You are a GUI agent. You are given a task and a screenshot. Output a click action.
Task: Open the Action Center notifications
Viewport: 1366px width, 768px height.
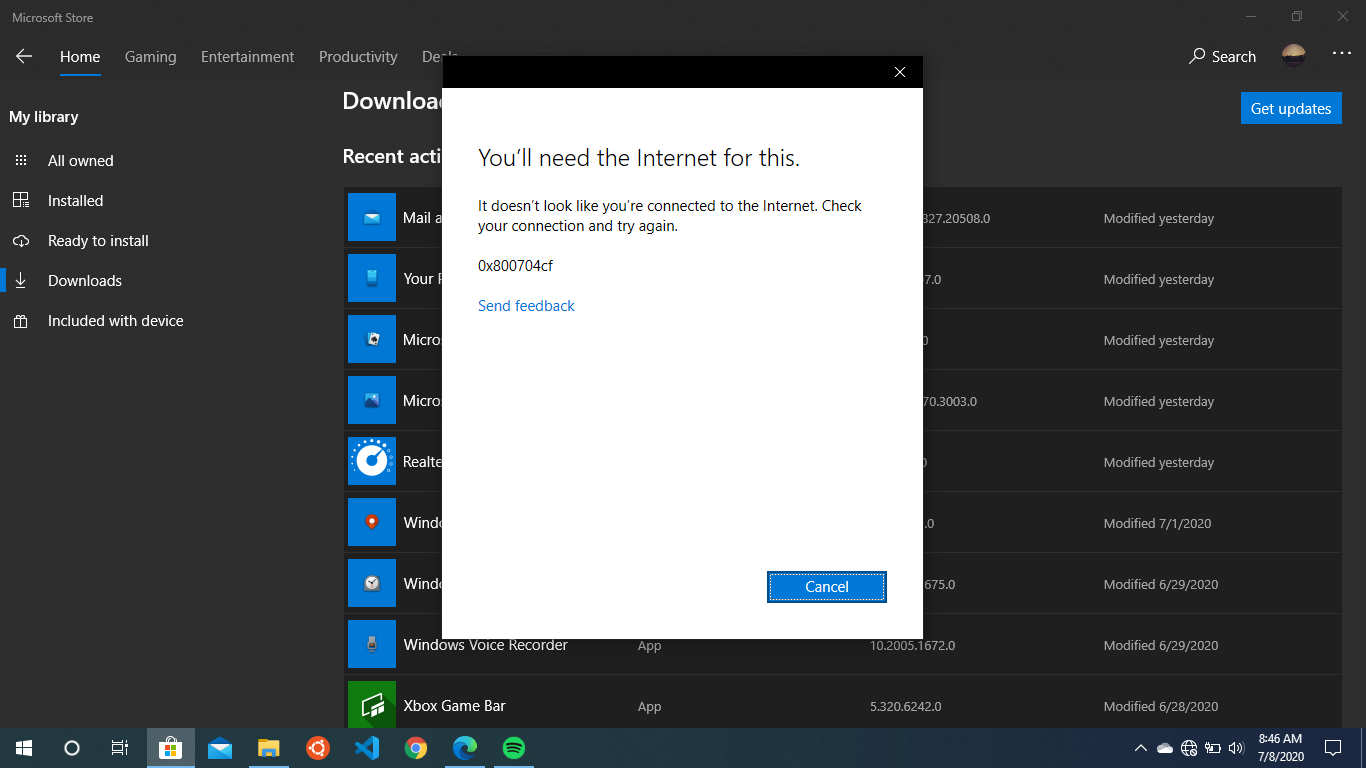tap(1332, 748)
